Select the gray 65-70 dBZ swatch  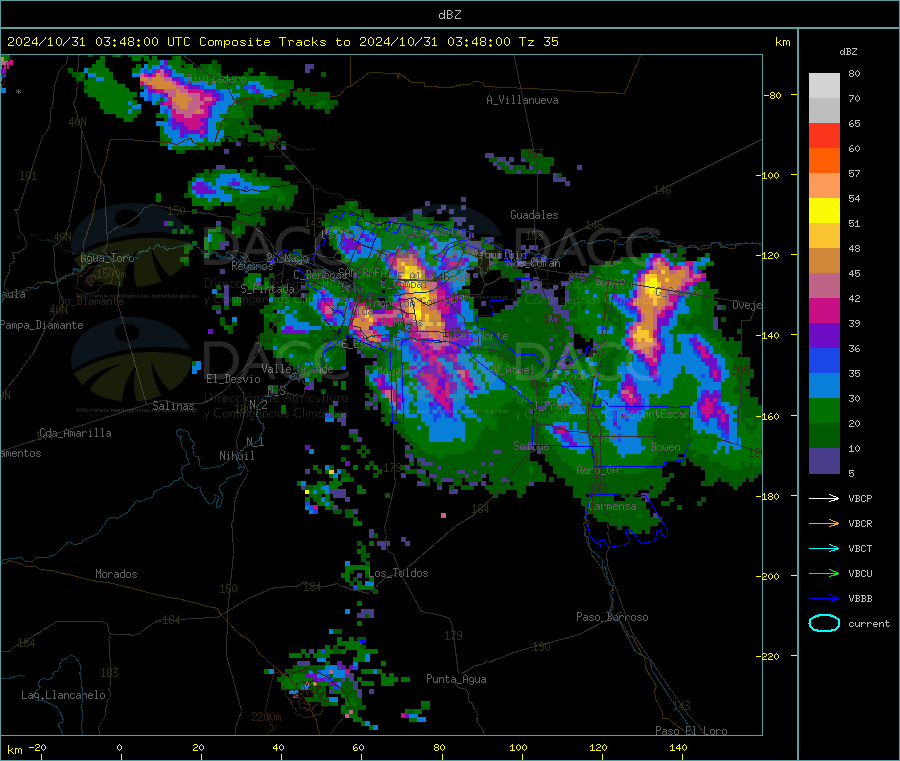coord(824,111)
